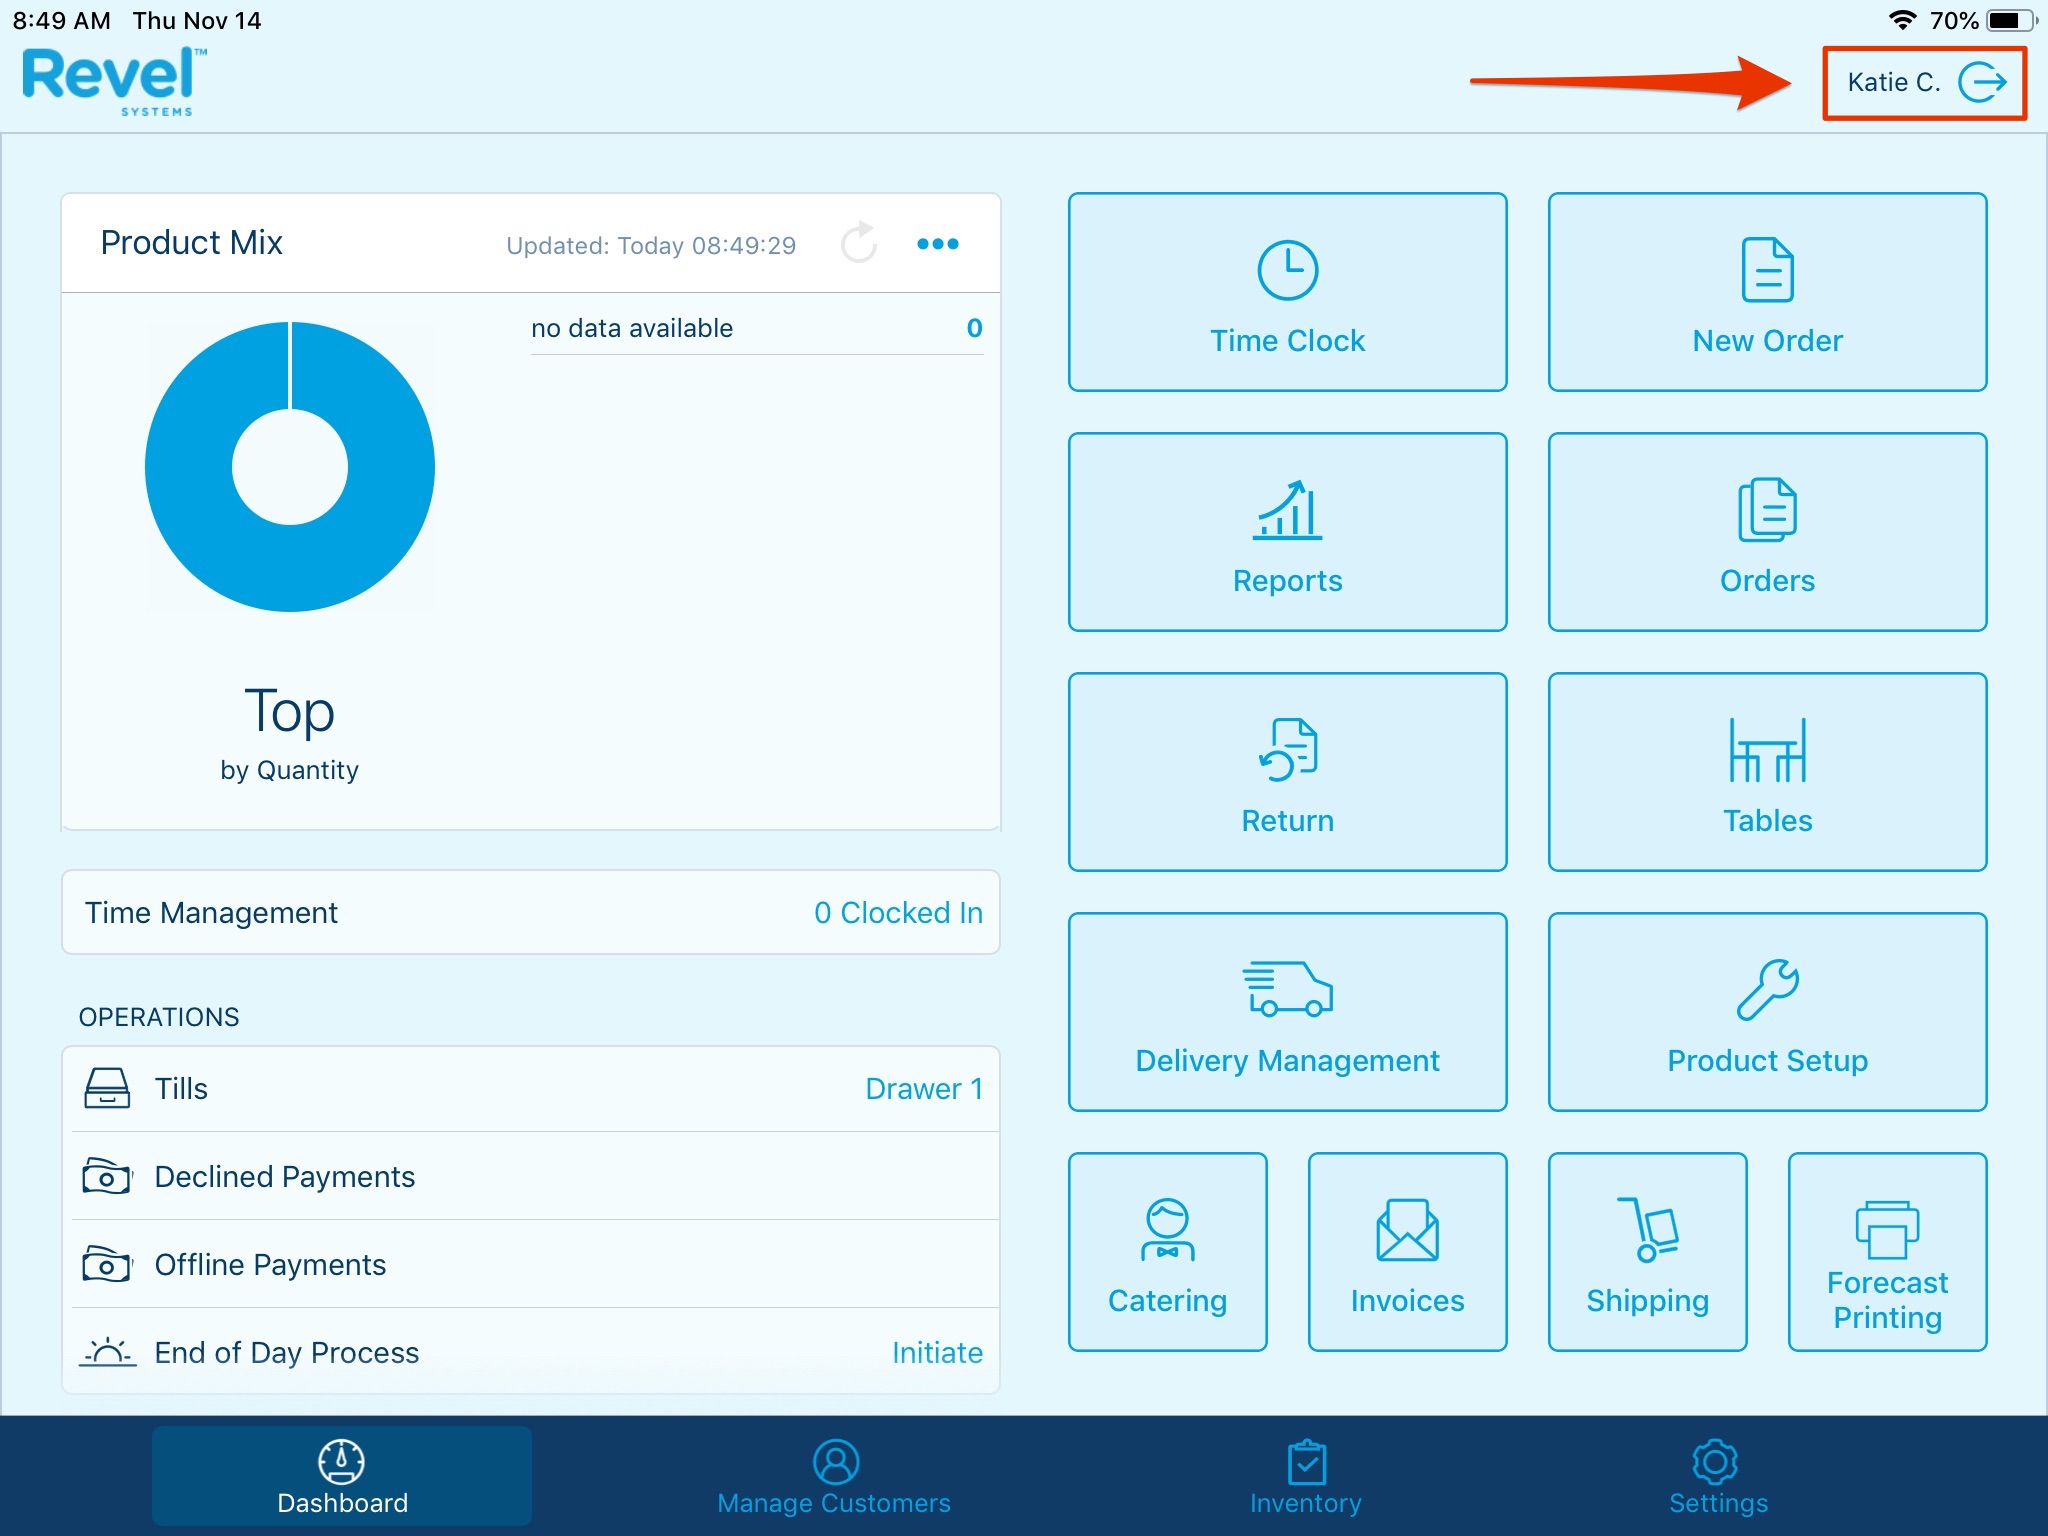This screenshot has width=2048, height=1536.
Task: Open the Tables layout tile
Action: click(1766, 772)
